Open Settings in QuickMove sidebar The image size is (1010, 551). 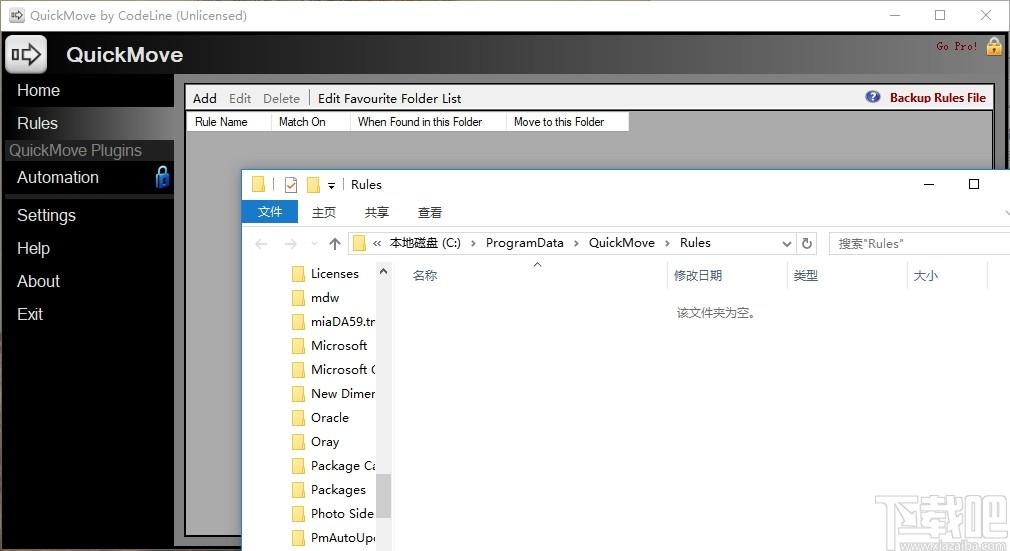click(x=46, y=215)
